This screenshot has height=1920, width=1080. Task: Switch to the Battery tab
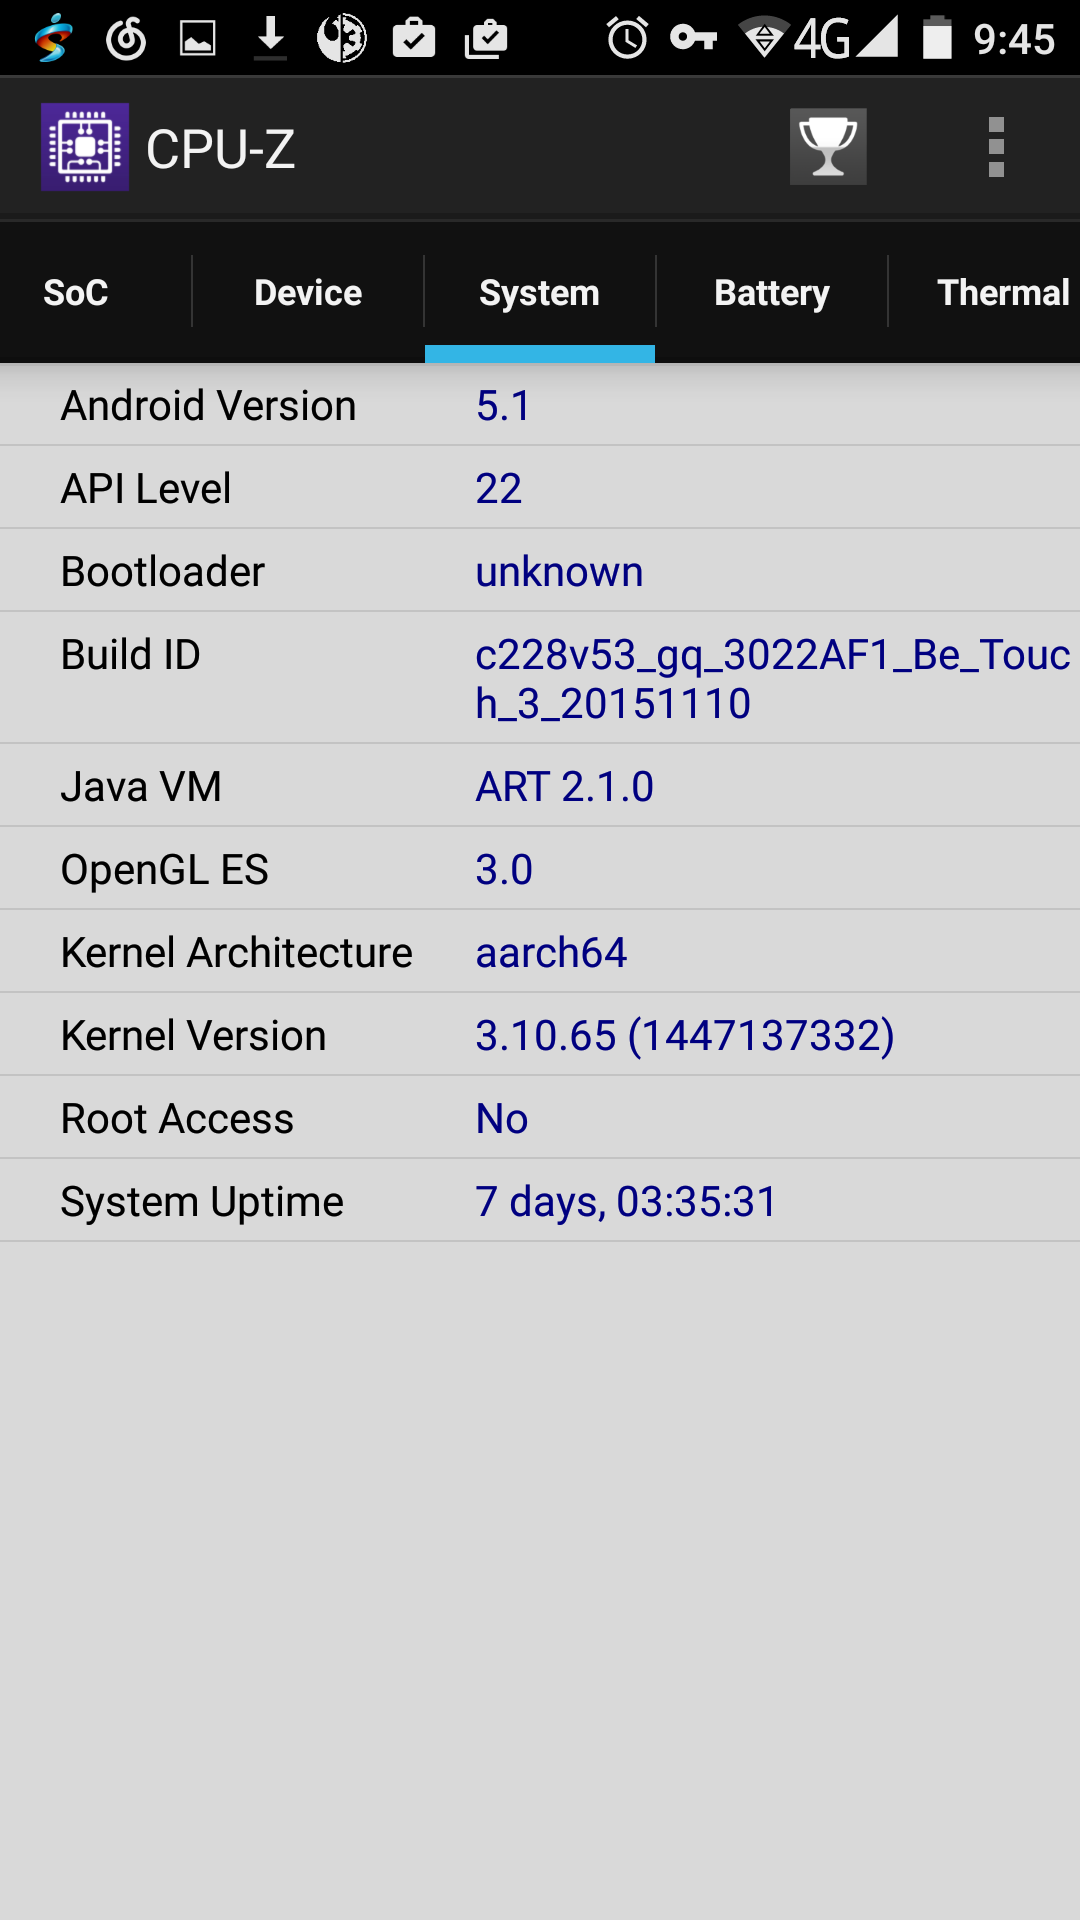point(772,292)
